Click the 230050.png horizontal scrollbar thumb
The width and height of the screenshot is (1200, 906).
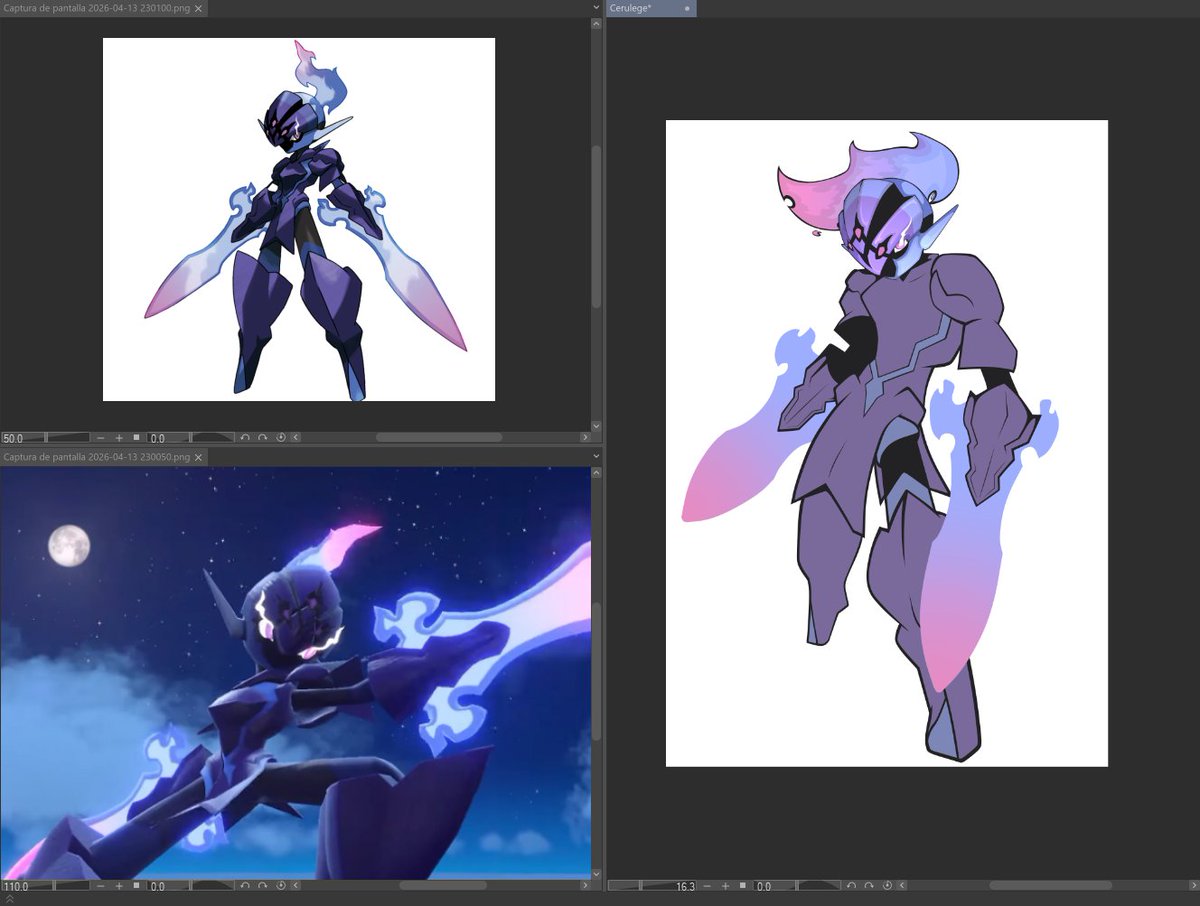click(443, 886)
